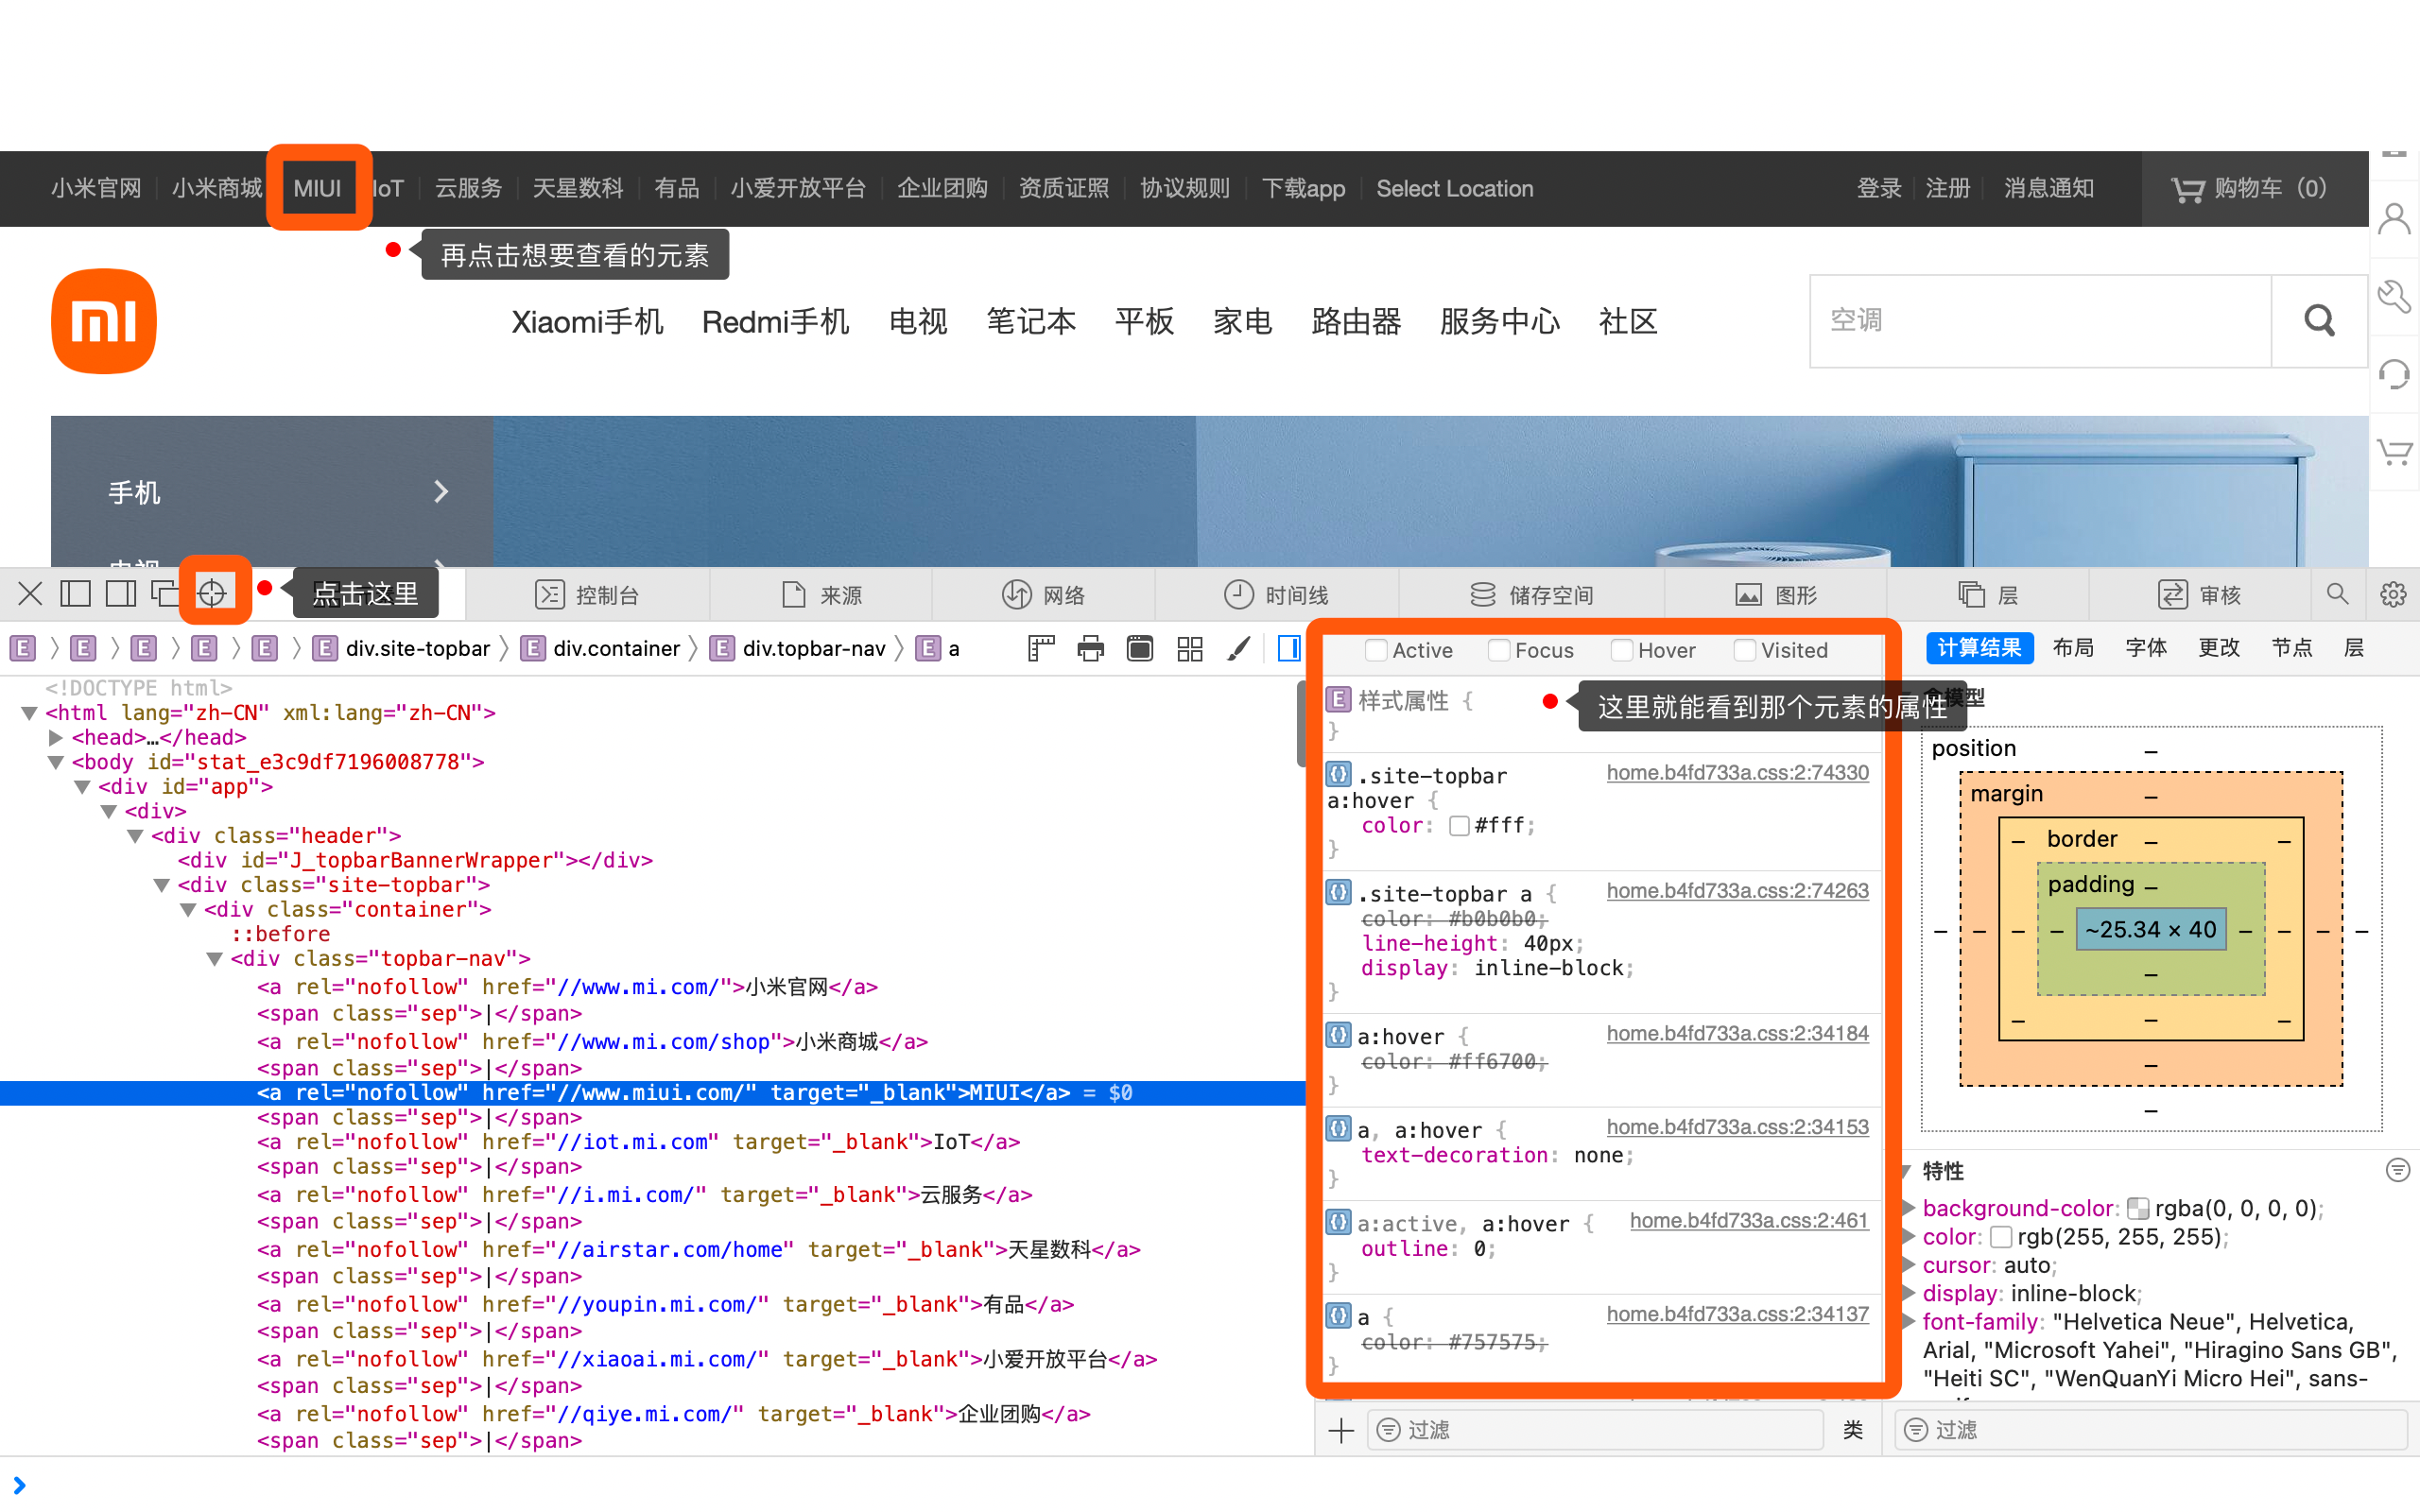Open customer service headset icon

click(x=2394, y=374)
